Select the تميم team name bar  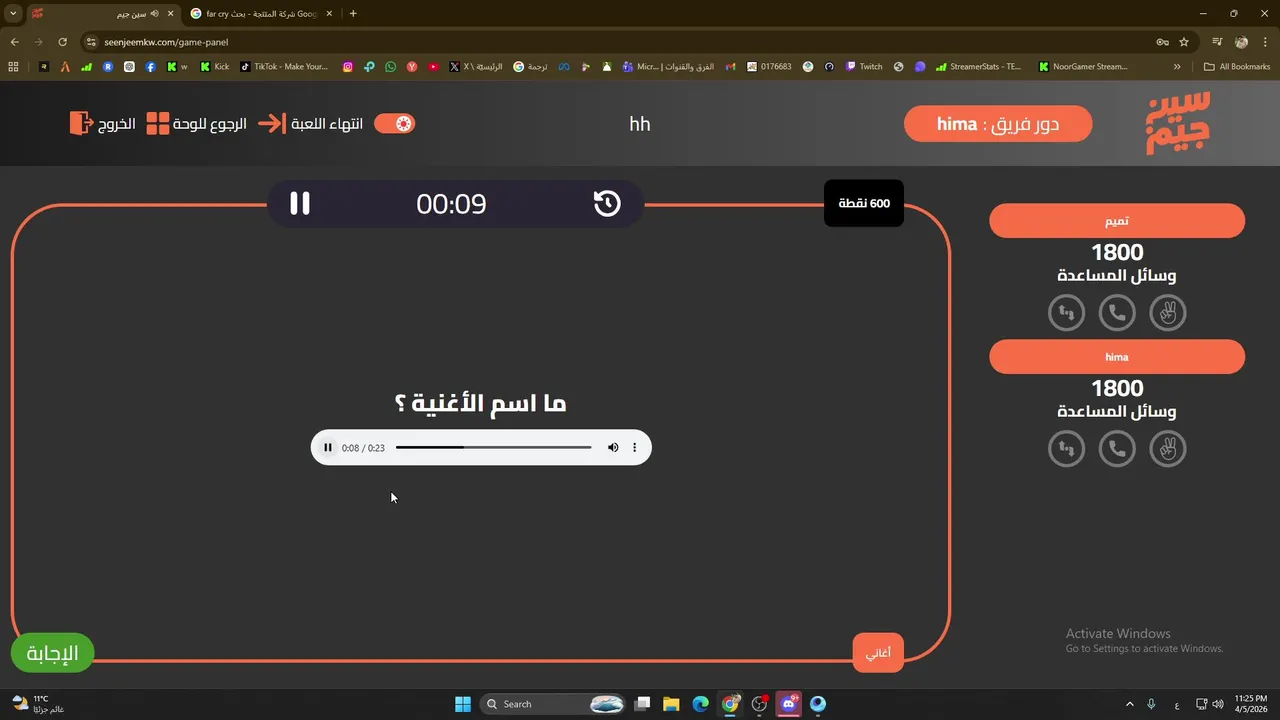pos(1117,221)
